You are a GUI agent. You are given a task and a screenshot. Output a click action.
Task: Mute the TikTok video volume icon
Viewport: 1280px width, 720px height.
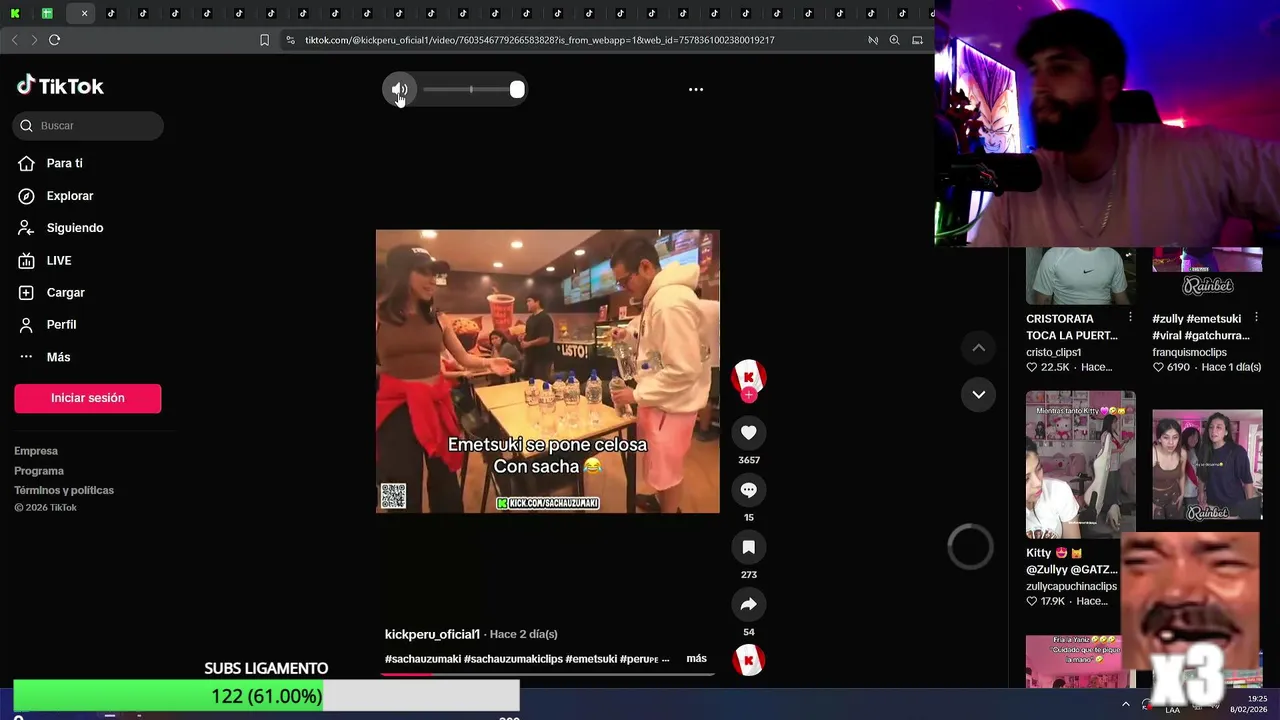(x=399, y=89)
